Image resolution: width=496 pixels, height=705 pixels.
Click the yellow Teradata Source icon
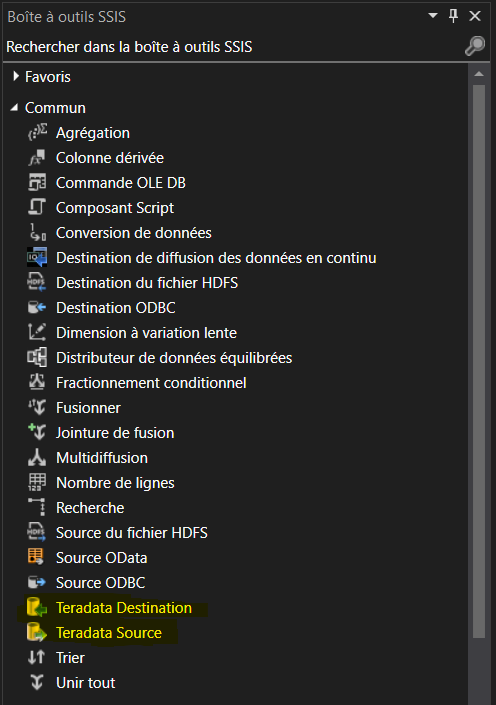coord(37,633)
